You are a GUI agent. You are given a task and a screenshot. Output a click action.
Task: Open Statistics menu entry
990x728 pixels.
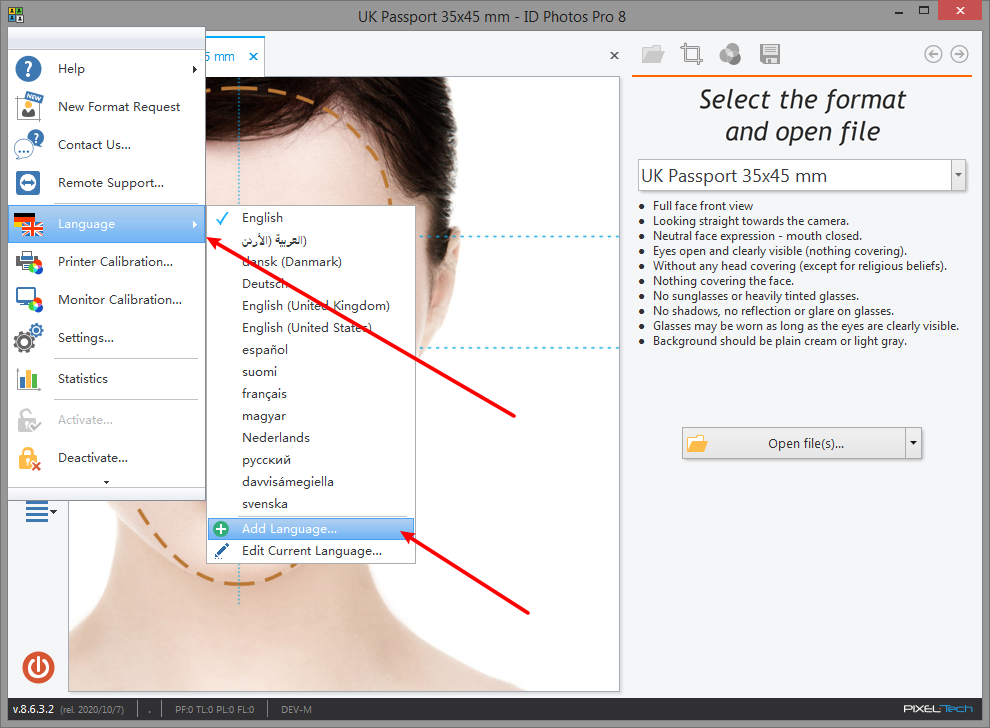coord(107,379)
